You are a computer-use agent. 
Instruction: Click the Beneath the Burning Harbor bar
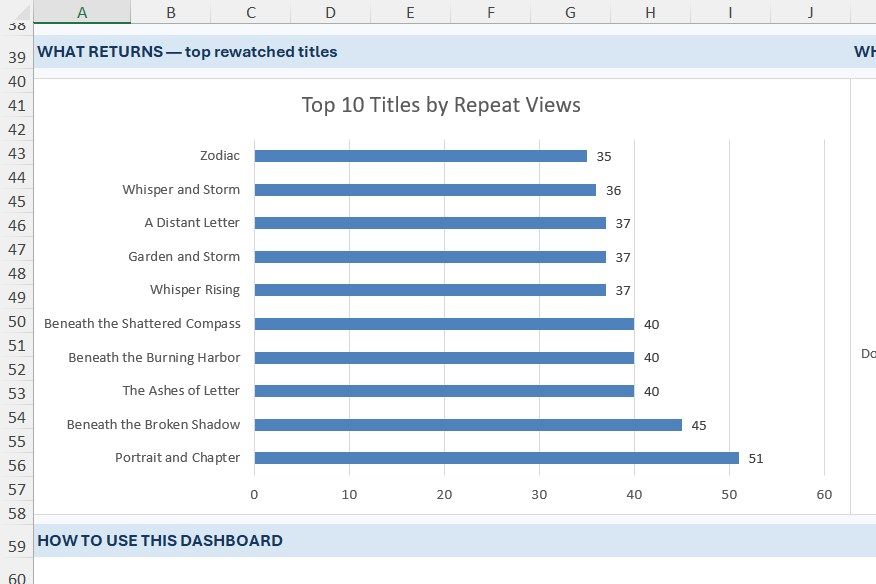tap(444, 358)
